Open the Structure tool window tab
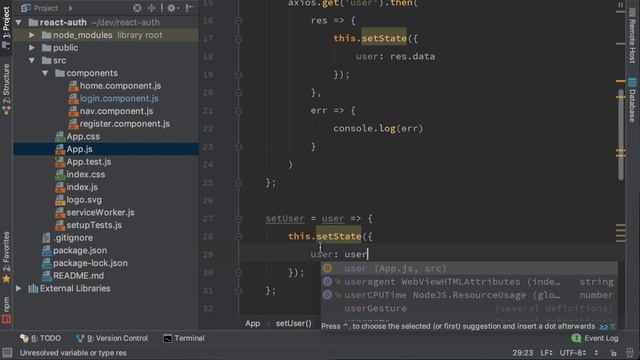Image resolution: width=640 pixels, height=360 pixels. [6, 89]
